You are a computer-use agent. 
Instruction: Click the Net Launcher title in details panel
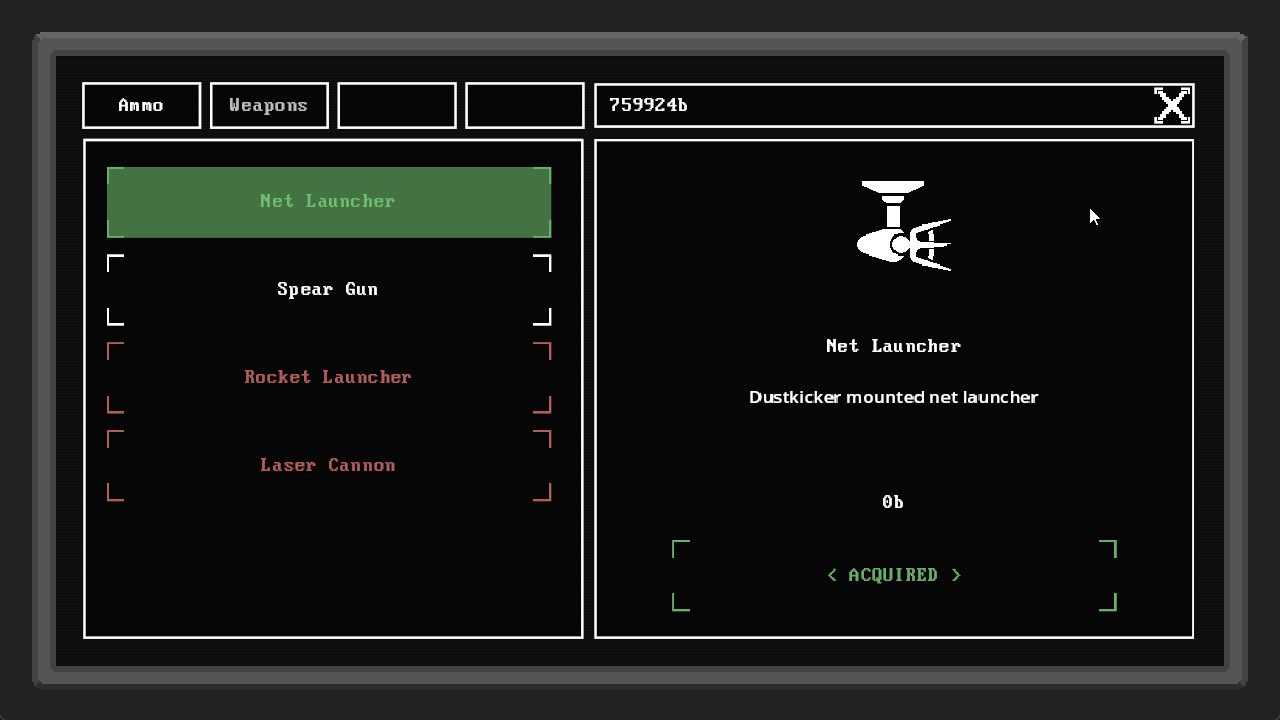893,346
